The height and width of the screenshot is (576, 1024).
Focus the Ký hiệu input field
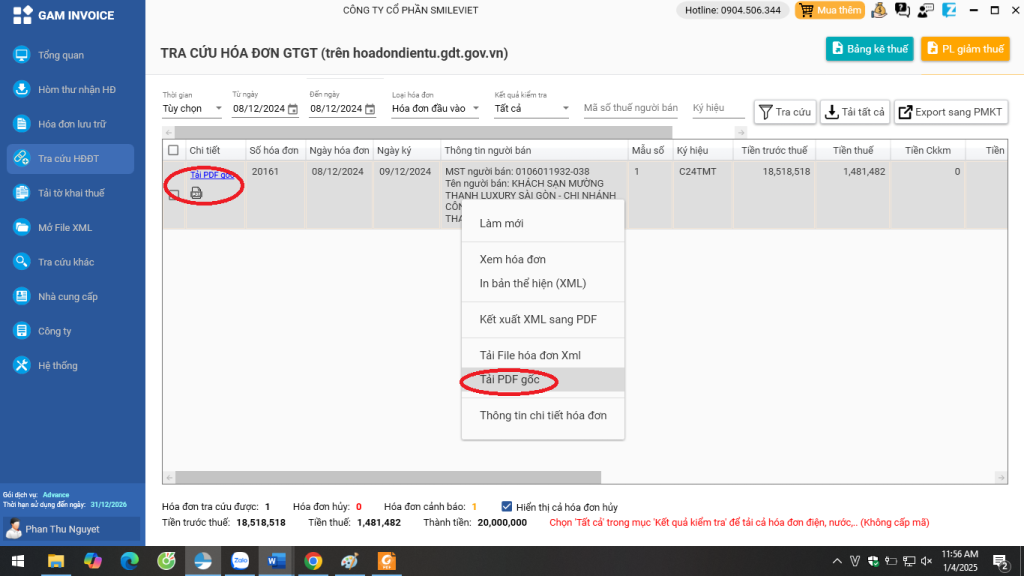coord(718,108)
